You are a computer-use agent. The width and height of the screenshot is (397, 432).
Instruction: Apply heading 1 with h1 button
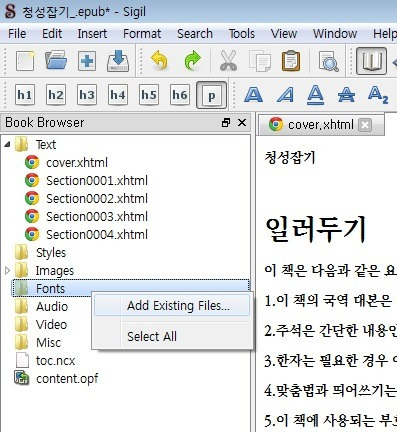[25, 95]
